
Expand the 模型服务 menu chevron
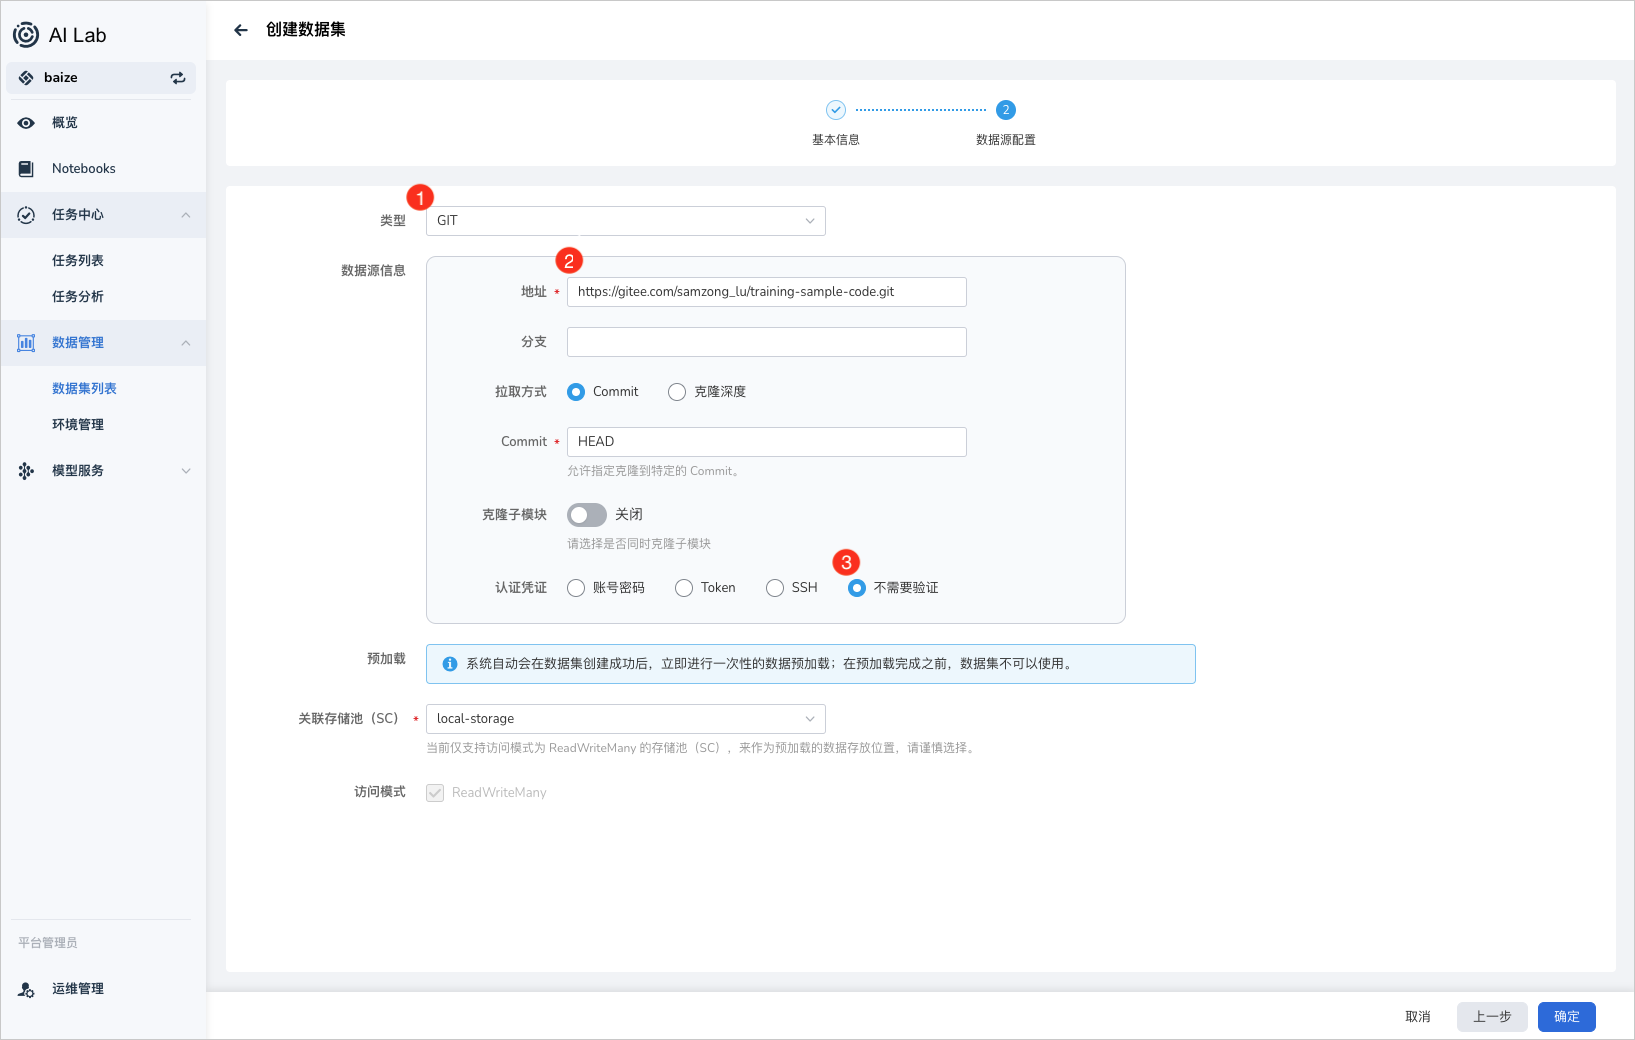pyautogui.click(x=186, y=471)
